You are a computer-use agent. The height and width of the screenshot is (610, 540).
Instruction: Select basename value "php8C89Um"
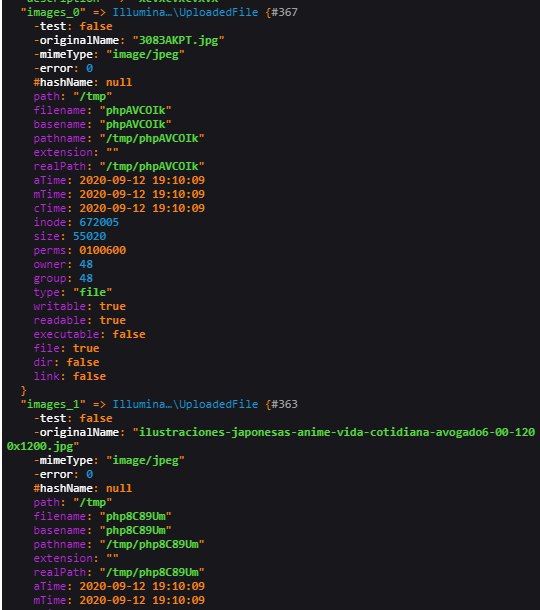click(x=135, y=531)
